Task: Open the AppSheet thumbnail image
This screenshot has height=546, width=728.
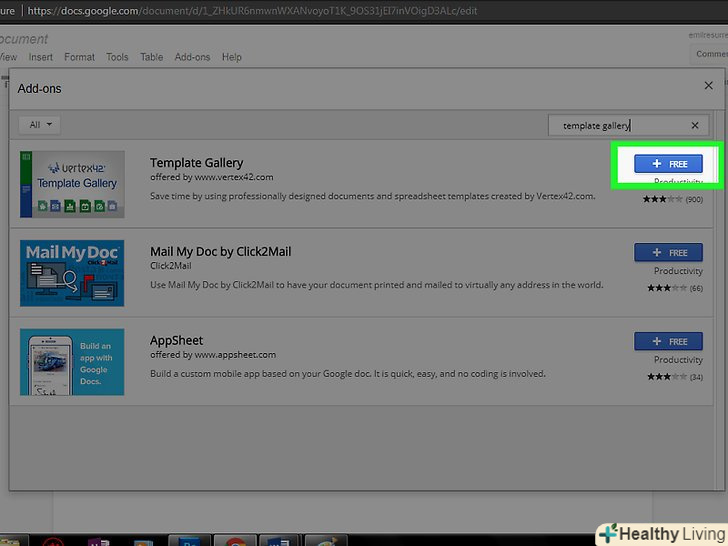Action: pyautogui.click(x=72, y=361)
